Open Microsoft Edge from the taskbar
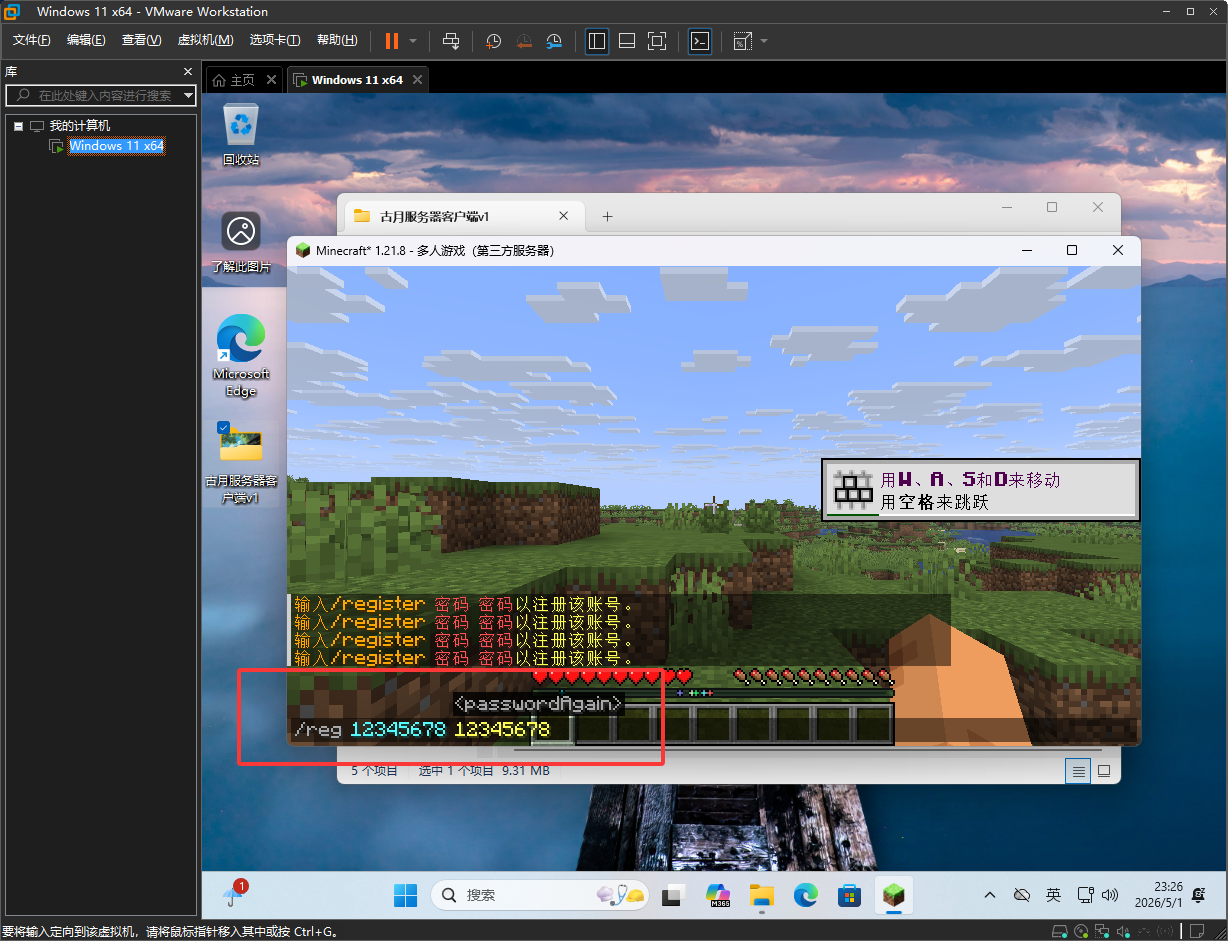The height and width of the screenshot is (941, 1228). tap(805, 894)
